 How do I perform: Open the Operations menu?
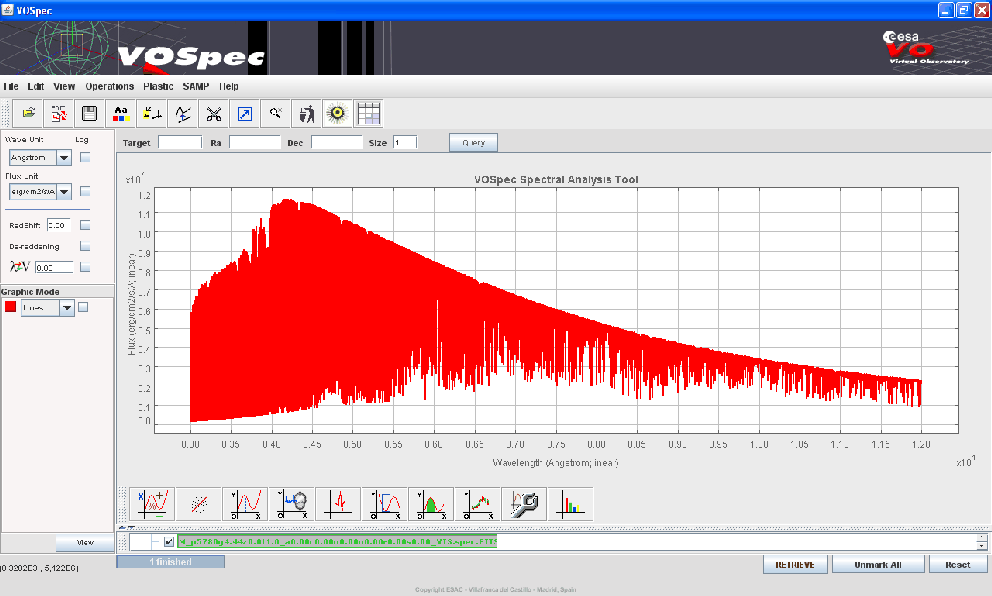click(x=109, y=87)
